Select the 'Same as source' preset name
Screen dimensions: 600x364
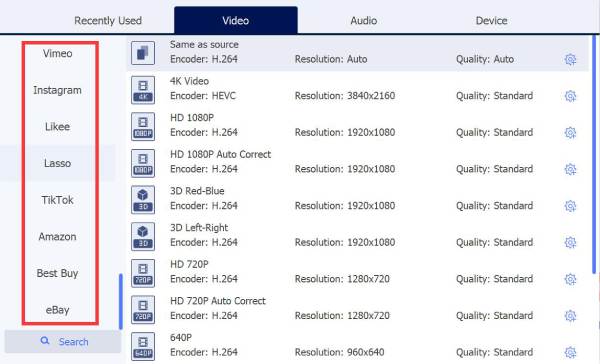click(204, 44)
